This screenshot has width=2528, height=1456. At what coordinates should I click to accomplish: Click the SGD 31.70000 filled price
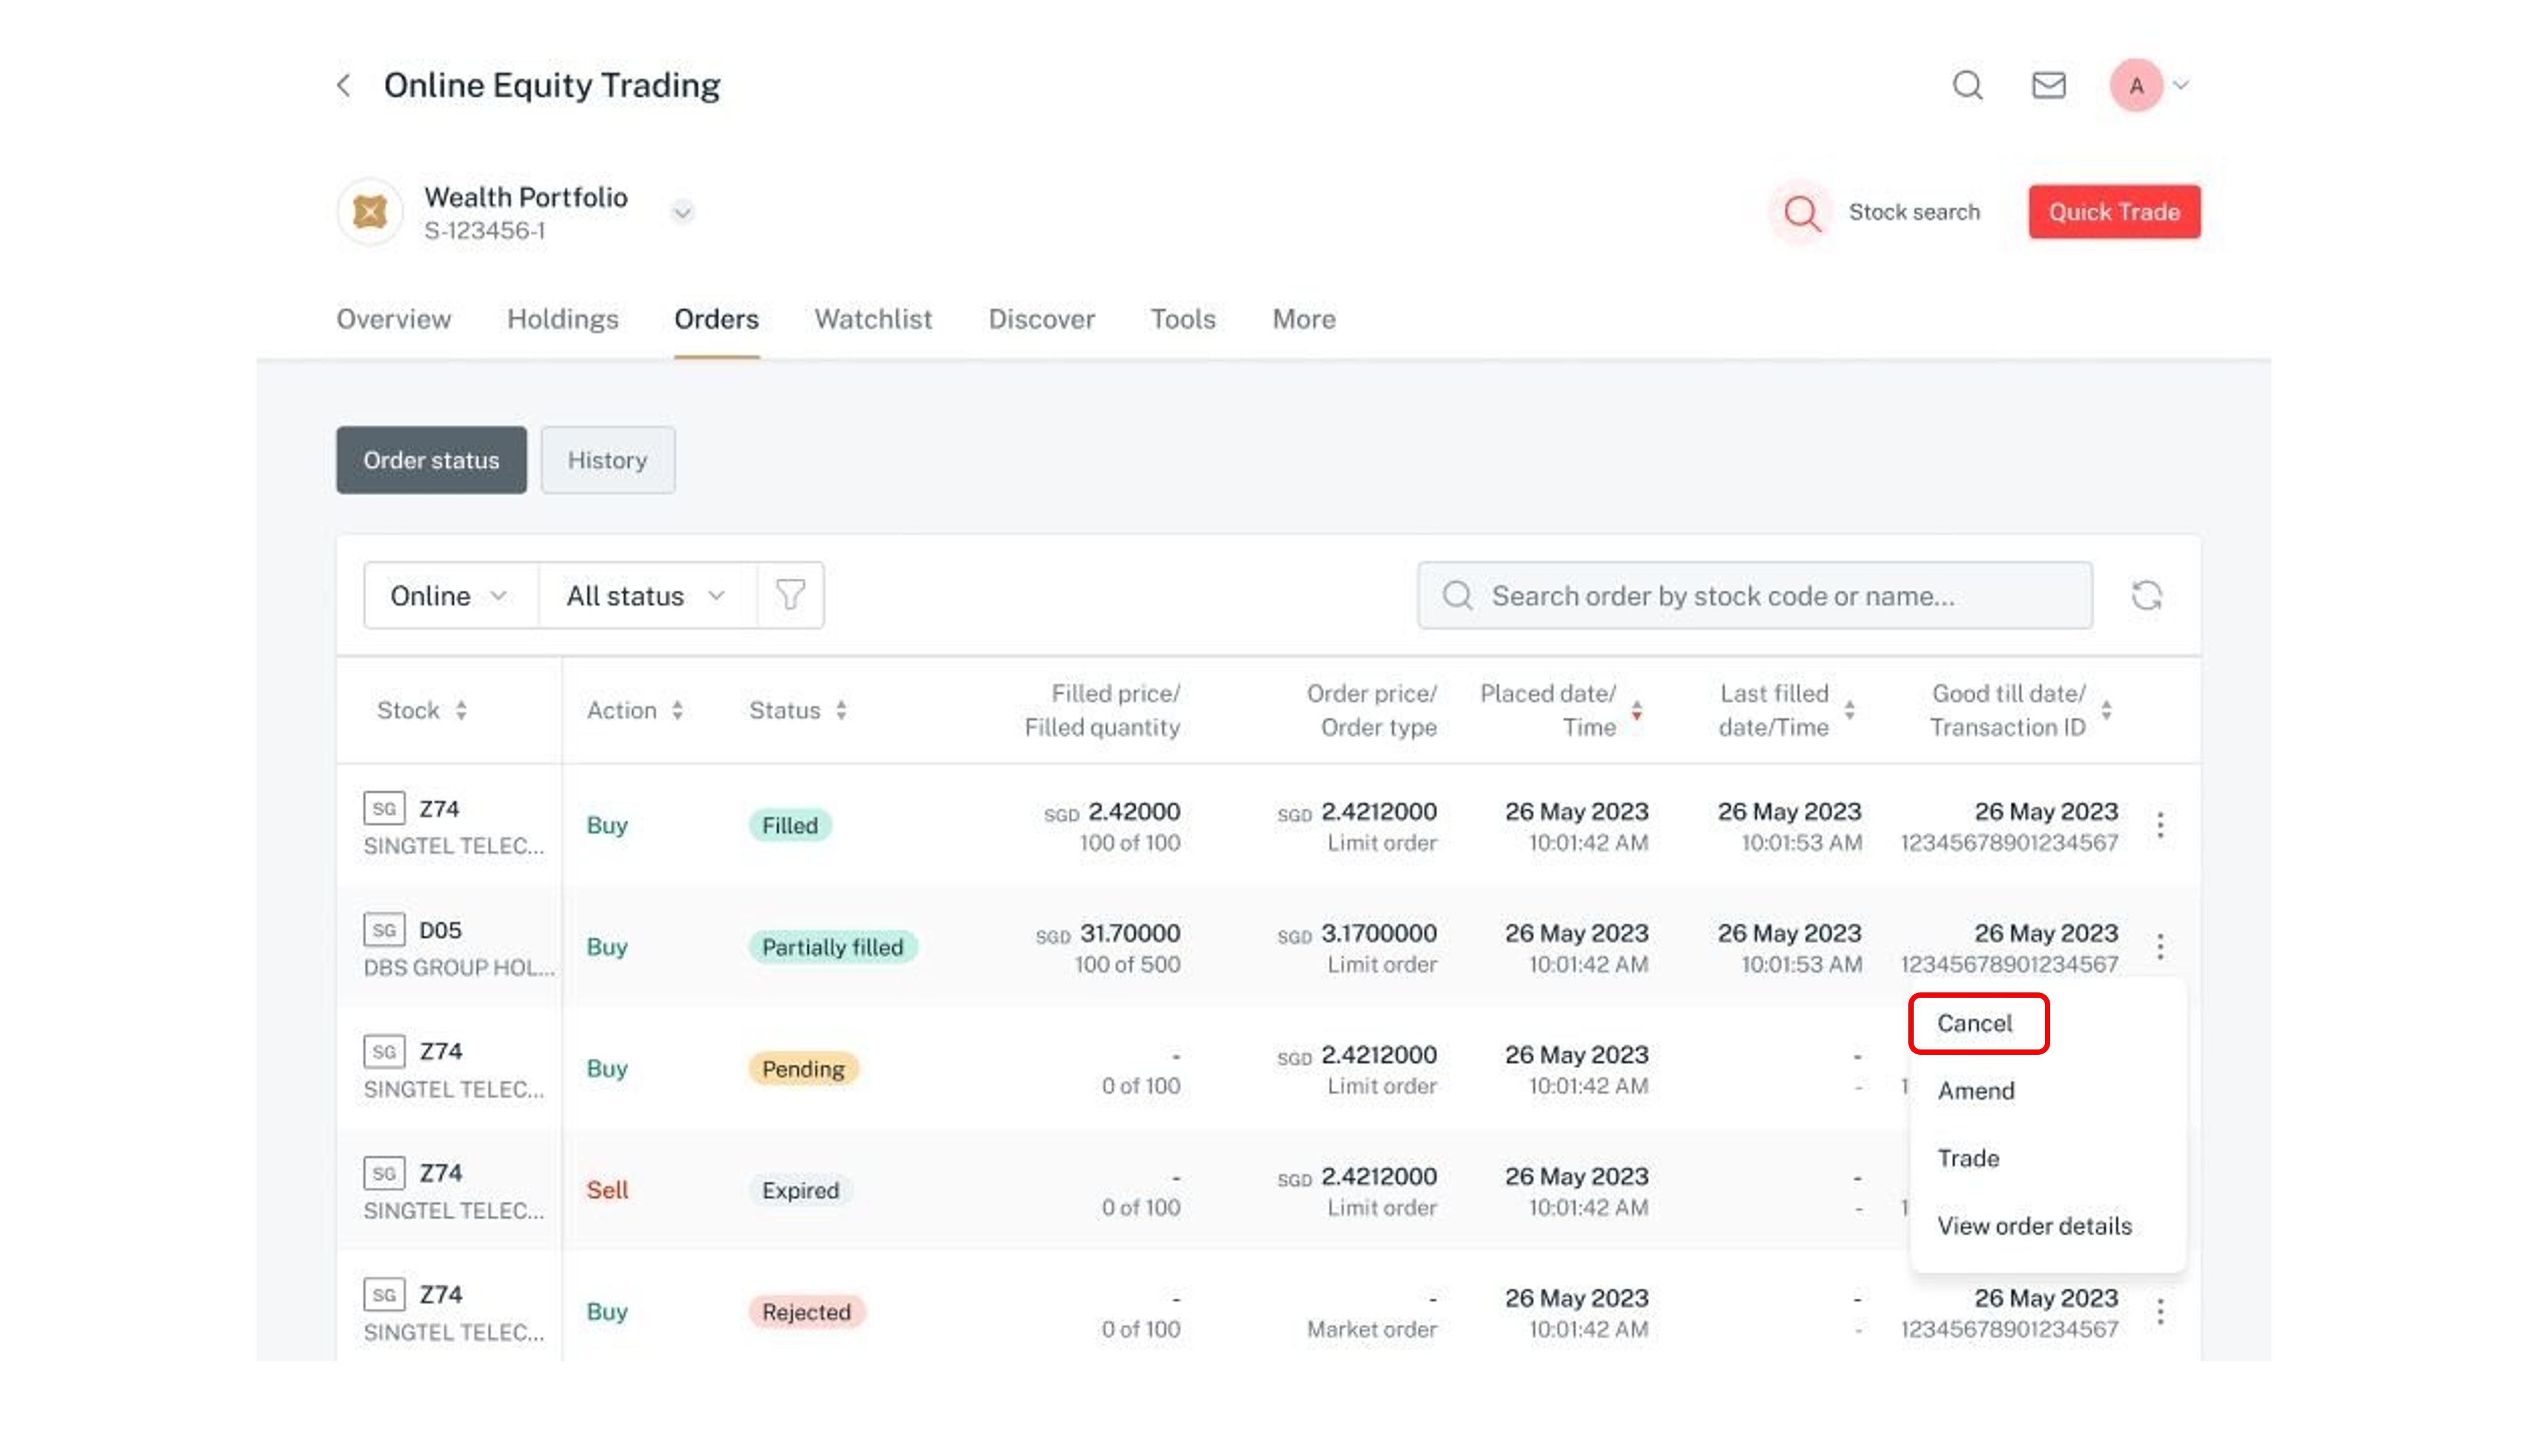pos(1107,933)
